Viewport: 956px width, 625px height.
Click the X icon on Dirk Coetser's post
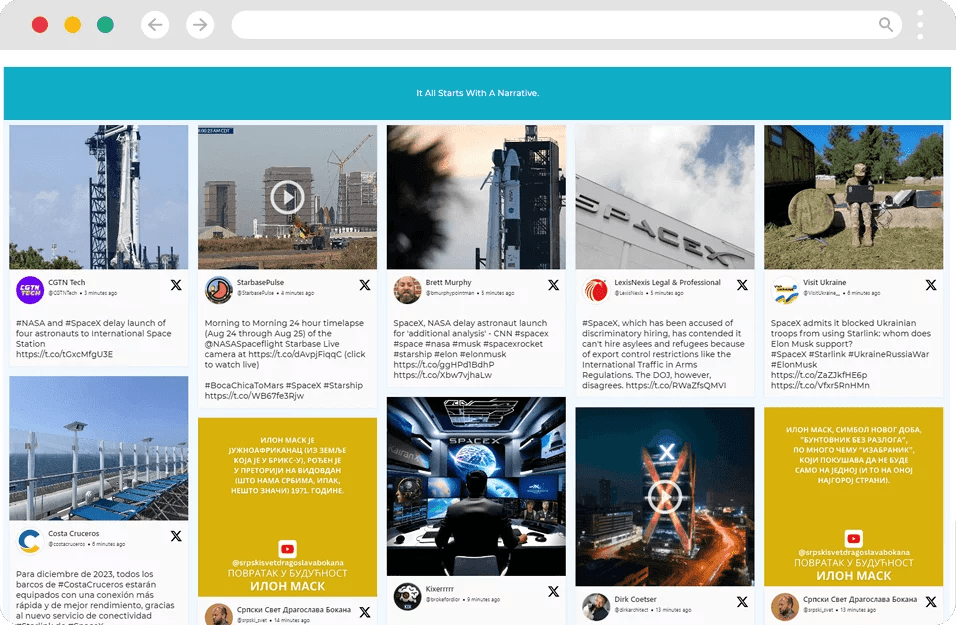pyautogui.click(x=741, y=602)
